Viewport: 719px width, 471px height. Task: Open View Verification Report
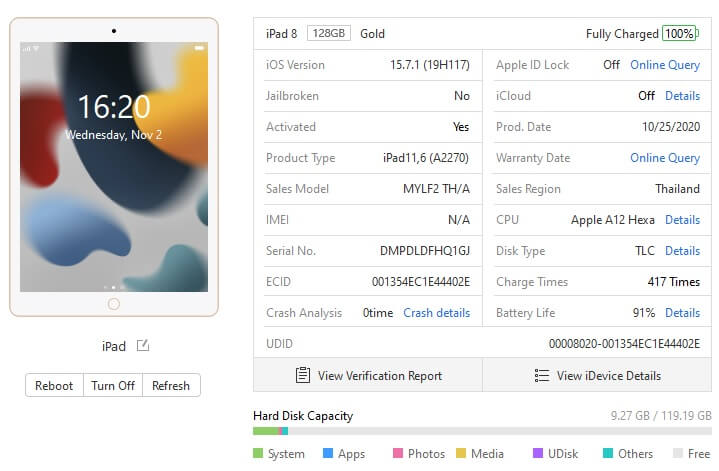(368, 376)
